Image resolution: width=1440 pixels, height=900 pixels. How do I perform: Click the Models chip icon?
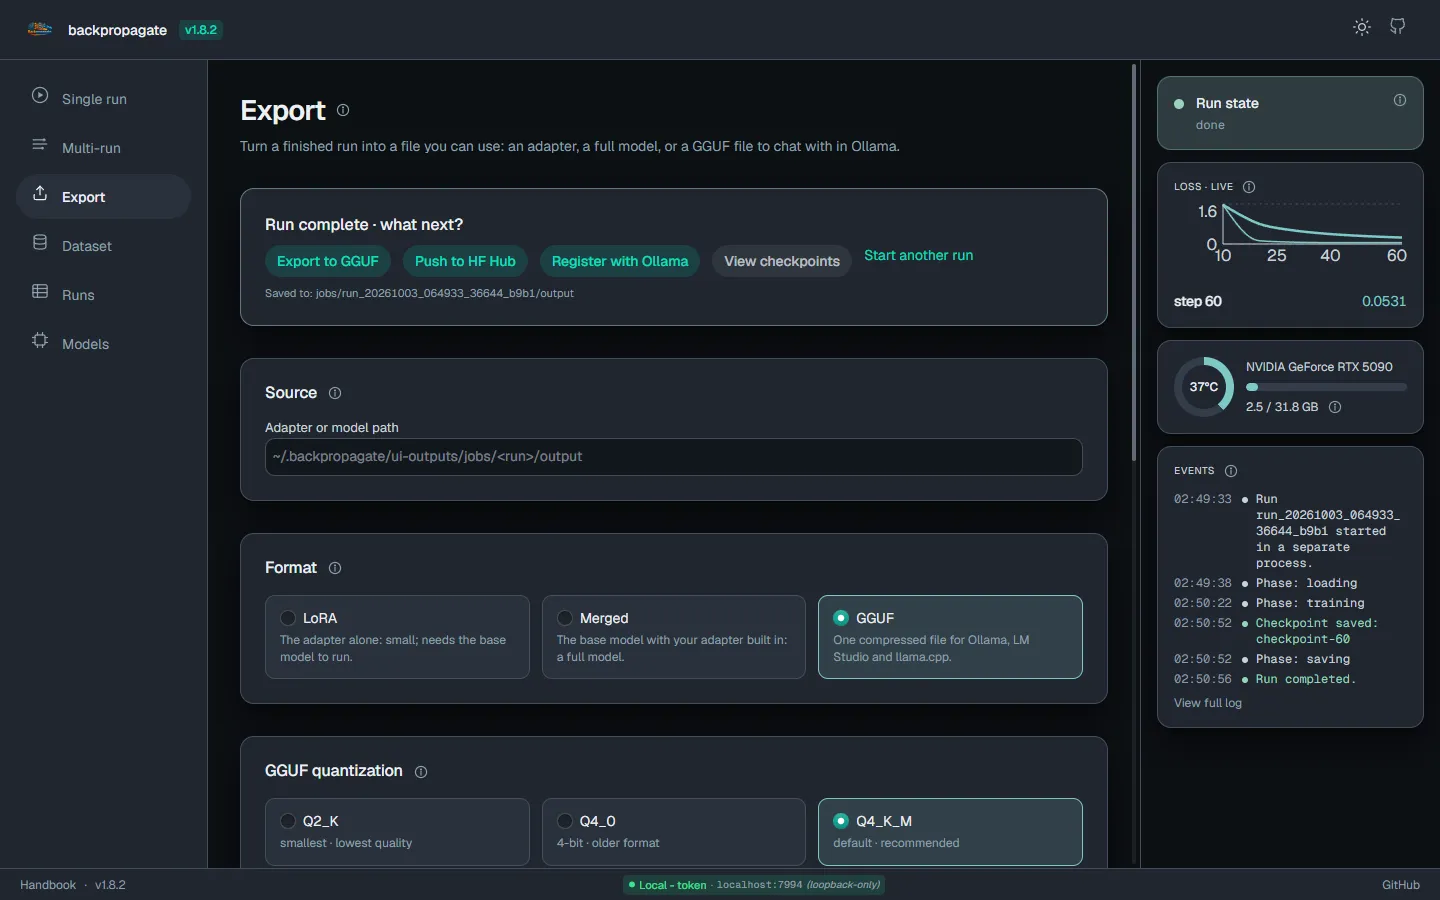[40, 341]
